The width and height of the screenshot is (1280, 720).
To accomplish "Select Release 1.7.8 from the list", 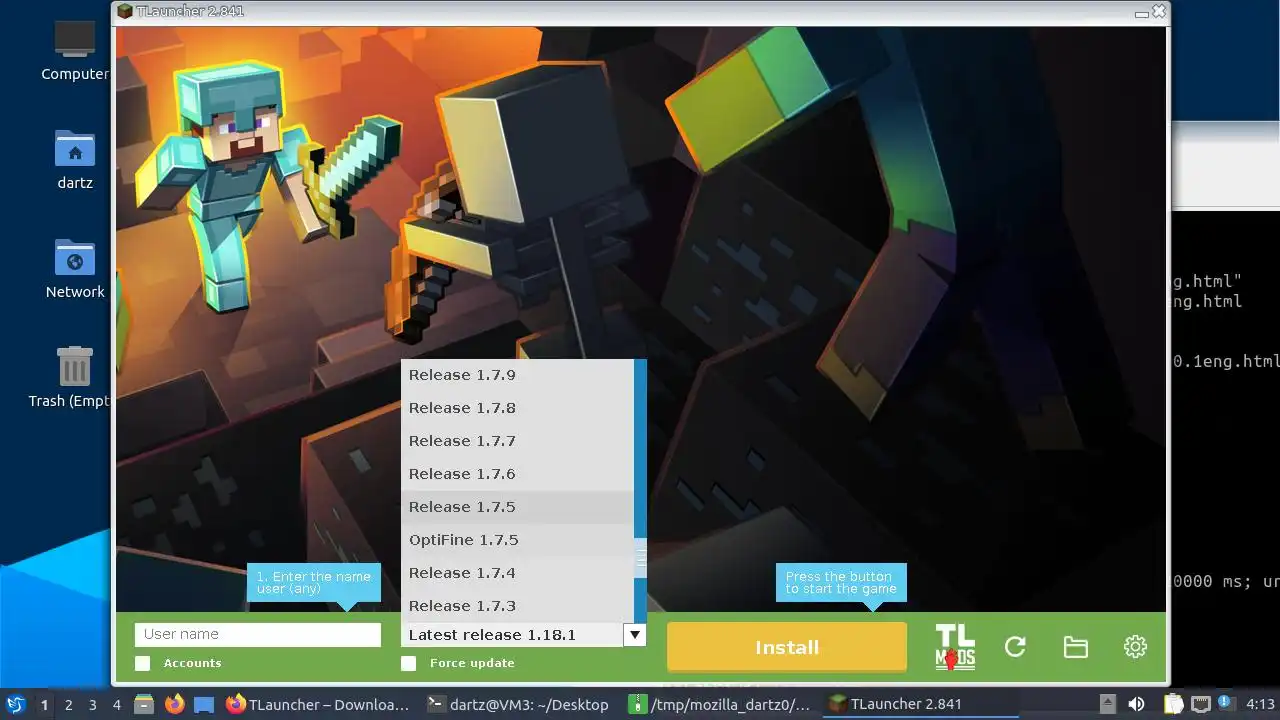I will point(517,408).
